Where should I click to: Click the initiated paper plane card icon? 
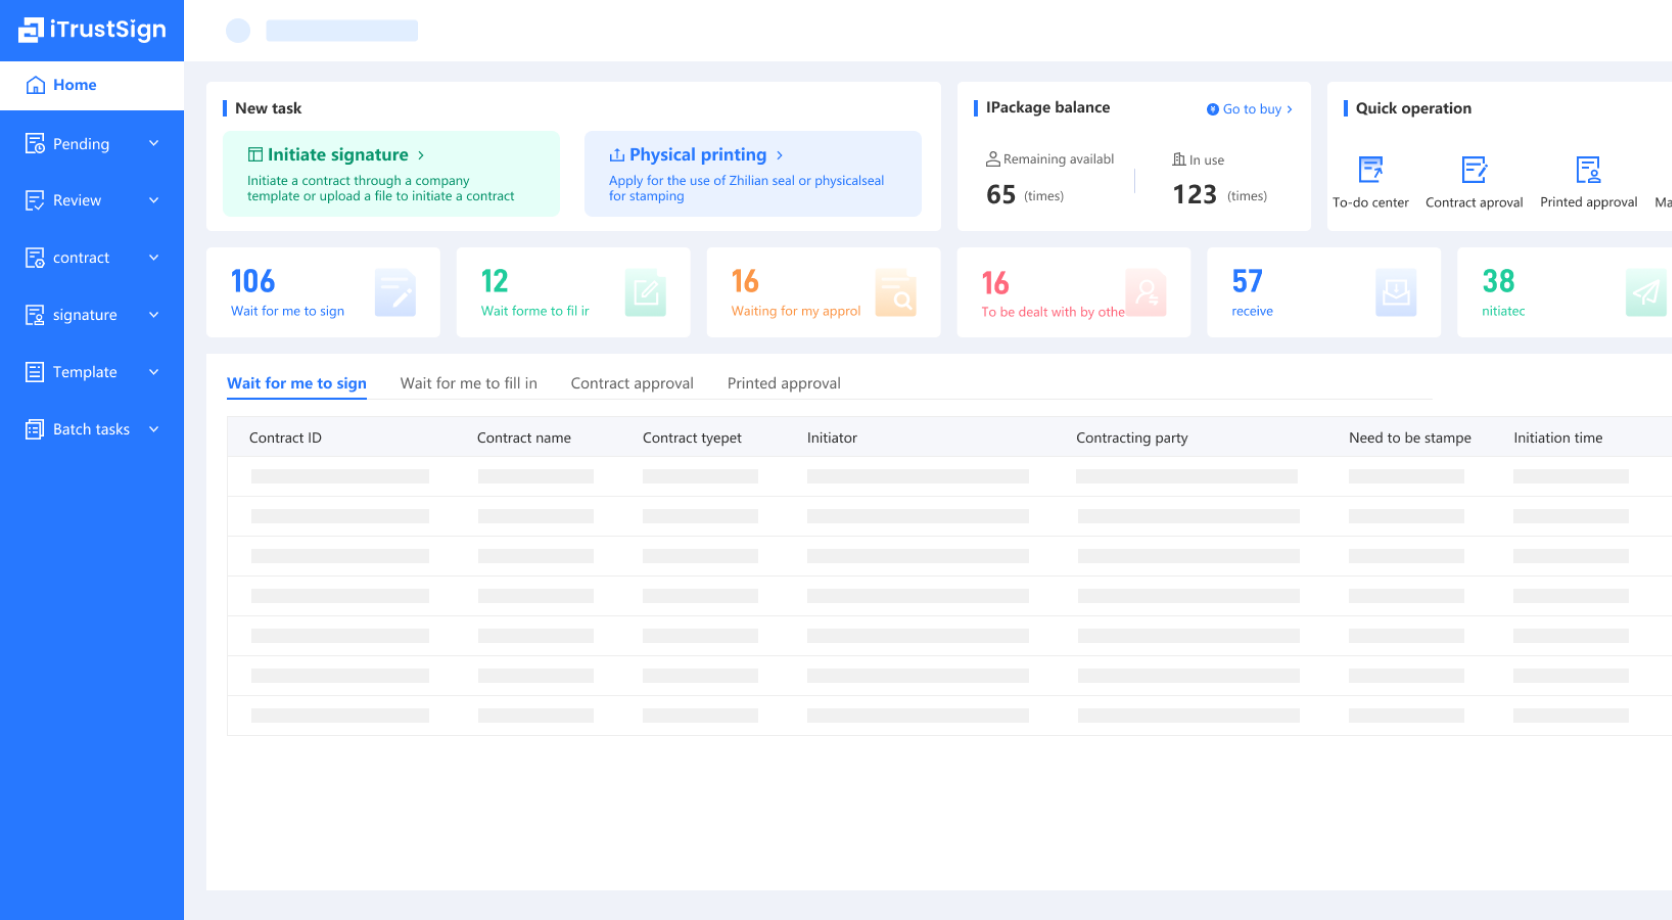point(1645,292)
